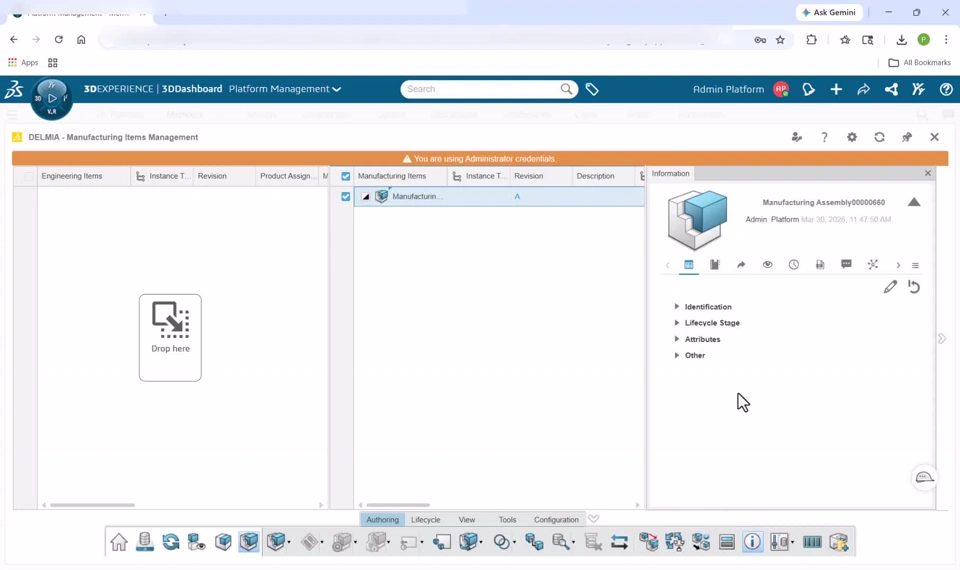Click the Manufacturing Items horizontal scrollbar

tap(398, 505)
